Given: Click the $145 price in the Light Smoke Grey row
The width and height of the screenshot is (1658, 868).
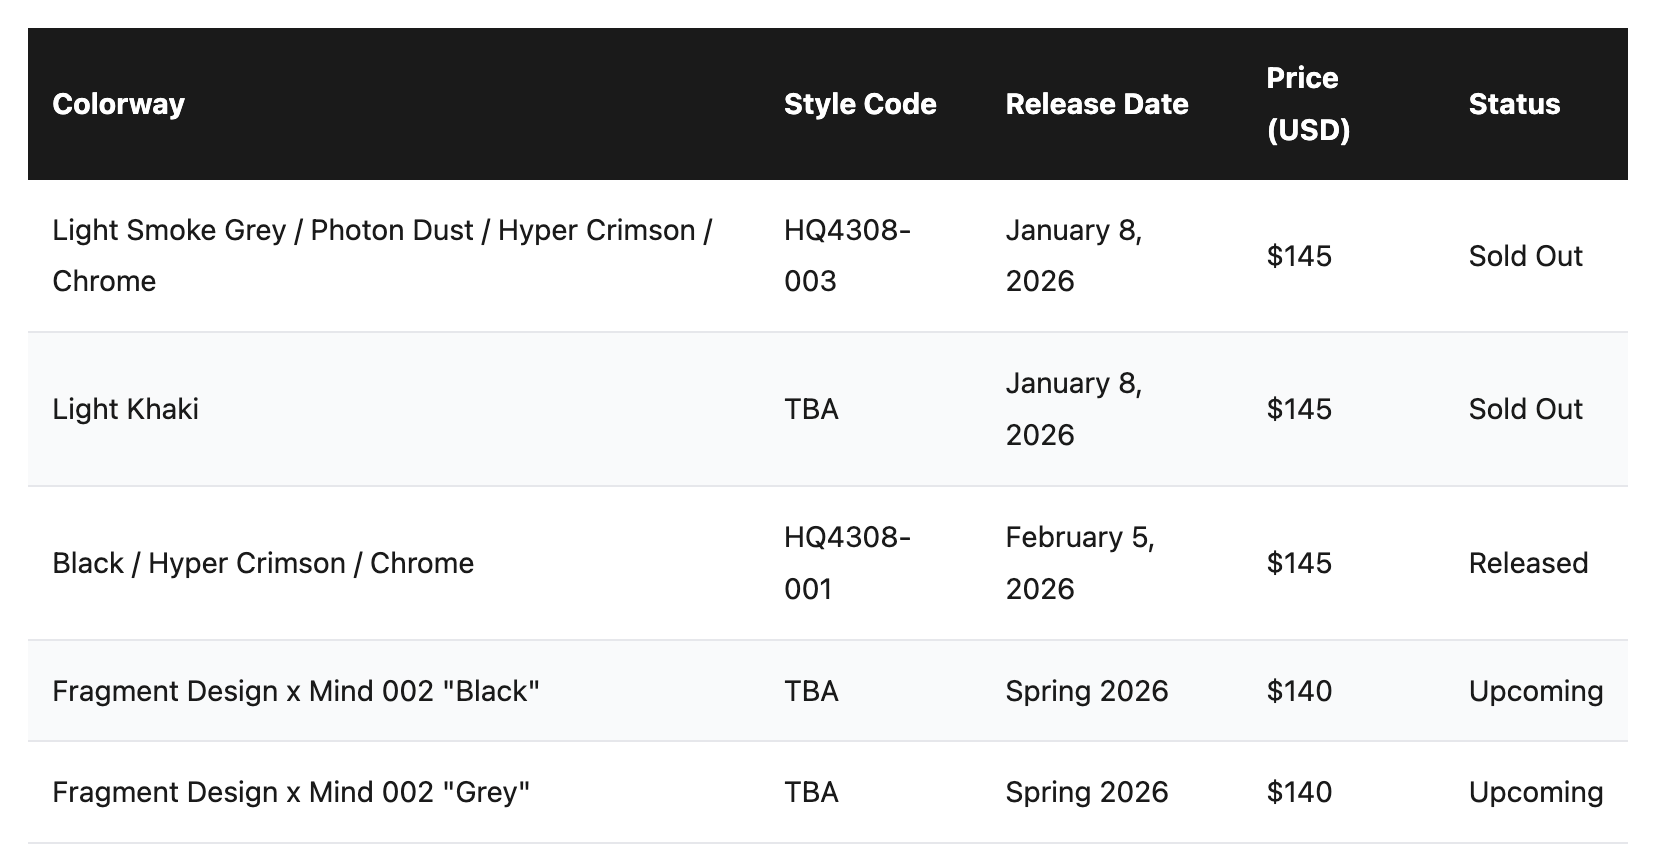Looking at the screenshot, I should click(1299, 256).
